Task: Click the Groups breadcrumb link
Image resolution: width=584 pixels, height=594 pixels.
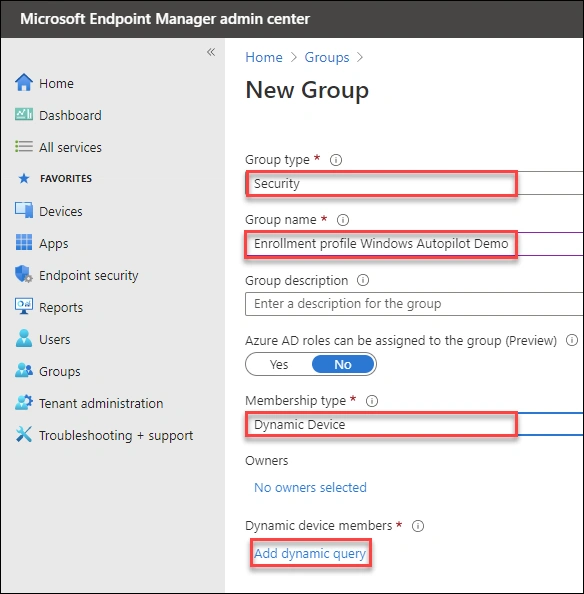Action: click(327, 57)
